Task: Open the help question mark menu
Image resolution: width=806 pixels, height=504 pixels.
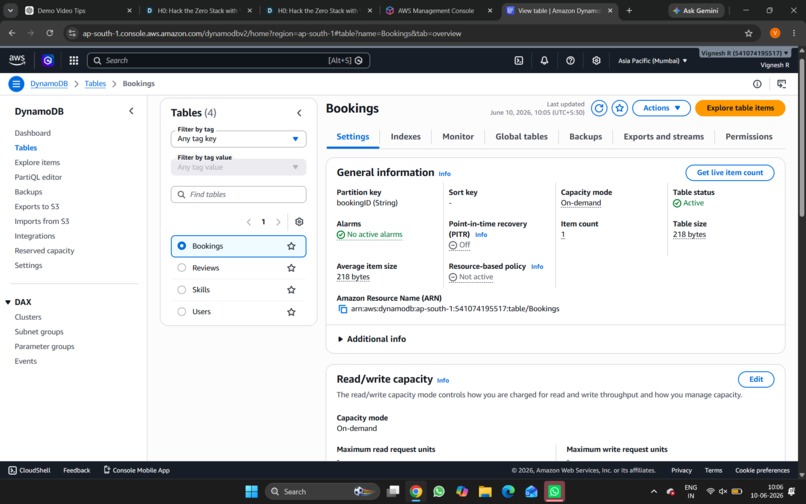Action: (570, 61)
